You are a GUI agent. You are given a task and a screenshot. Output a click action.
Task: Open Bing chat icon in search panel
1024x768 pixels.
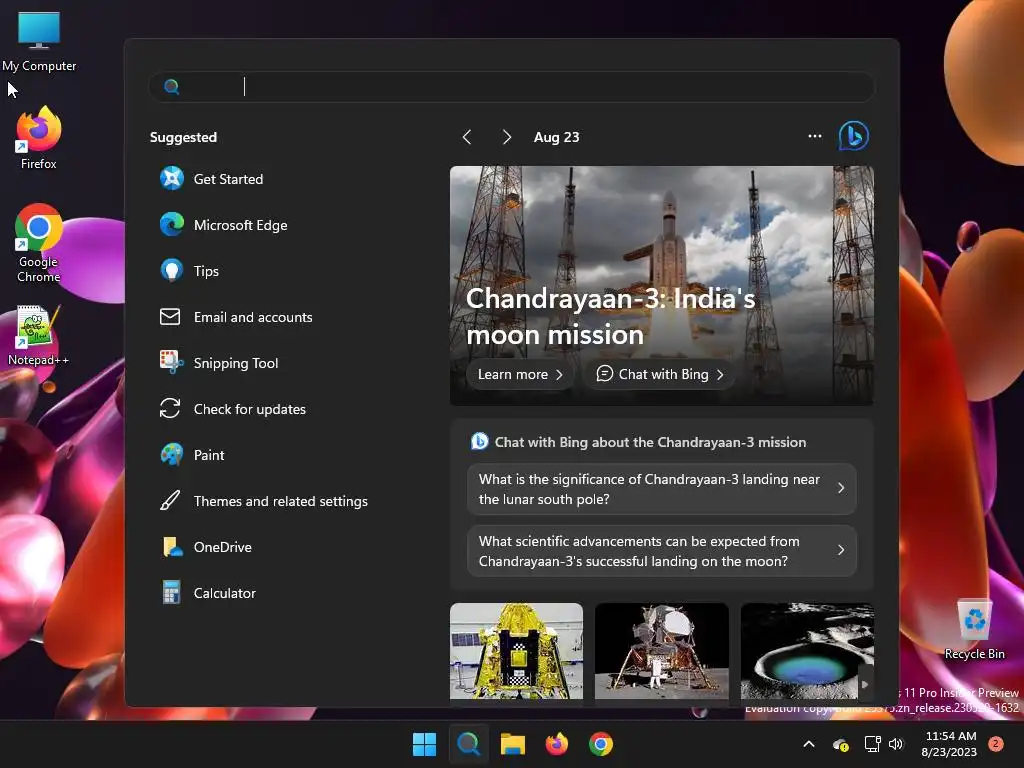[x=854, y=136]
